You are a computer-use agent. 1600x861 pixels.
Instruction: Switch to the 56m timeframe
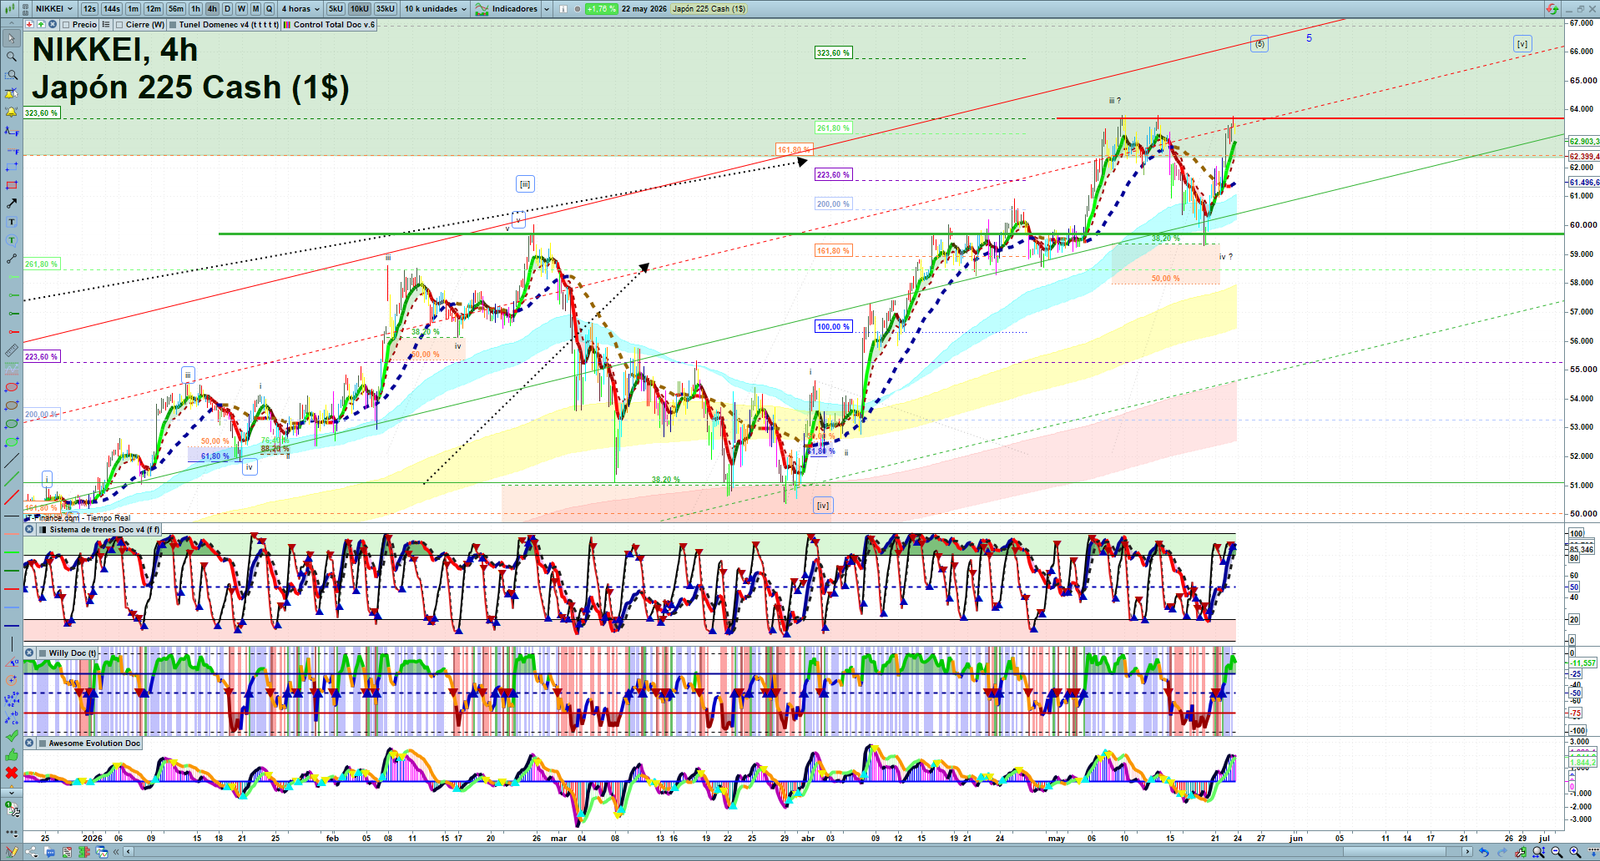pos(176,8)
